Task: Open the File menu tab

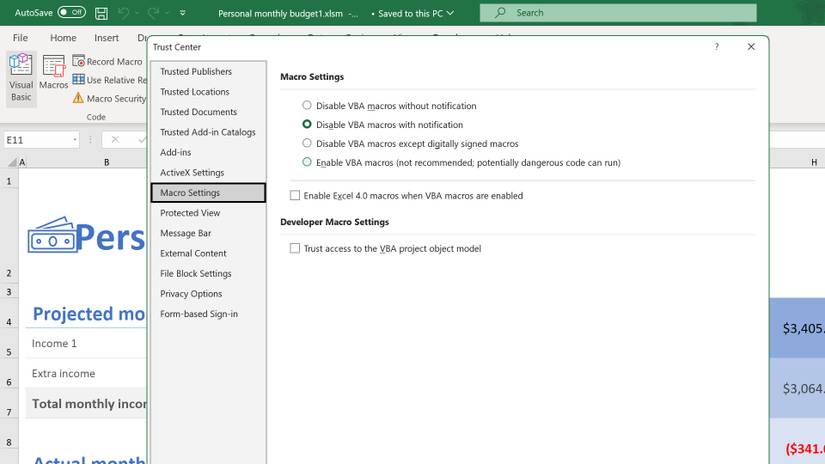Action: point(20,38)
